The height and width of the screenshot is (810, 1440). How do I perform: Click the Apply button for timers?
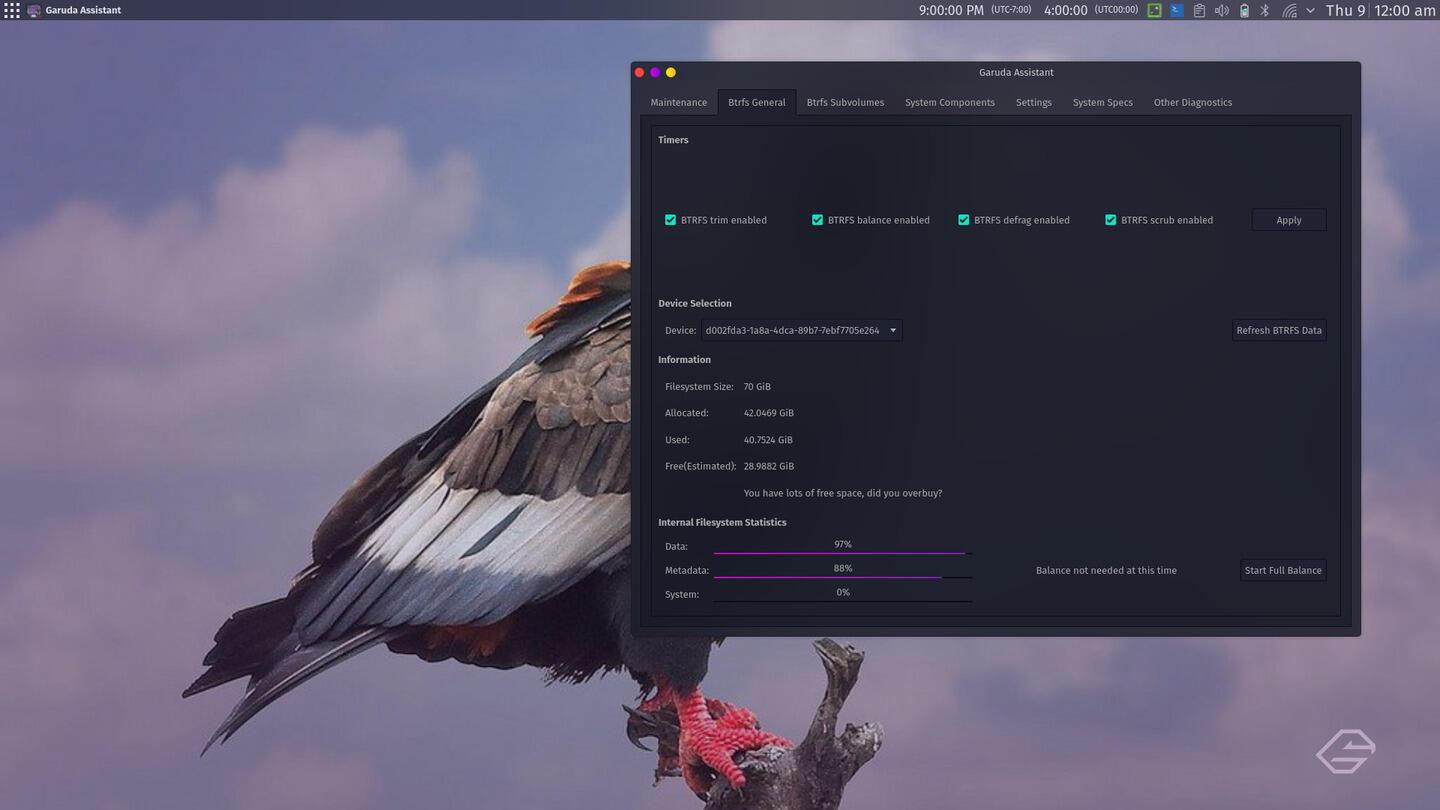tap(1289, 220)
